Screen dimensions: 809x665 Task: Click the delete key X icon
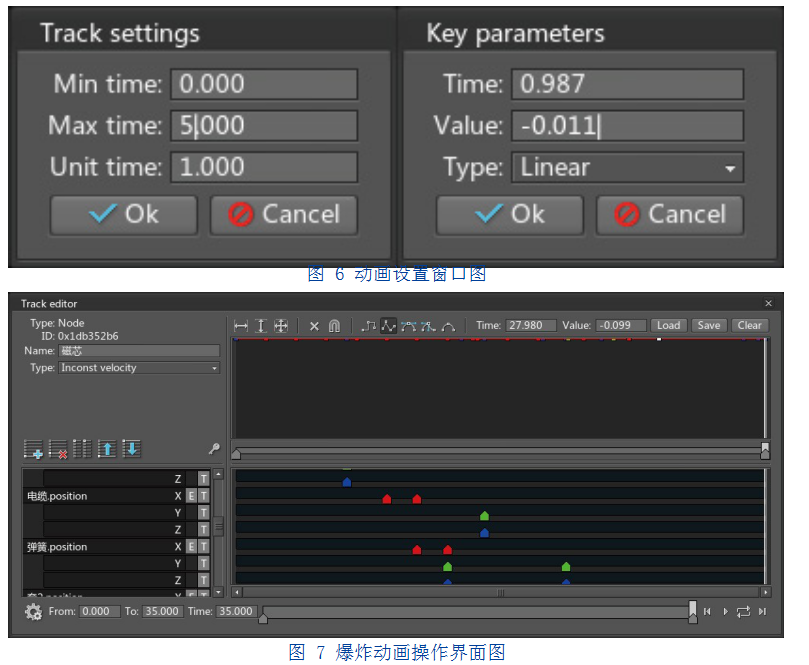coord(314,326)
